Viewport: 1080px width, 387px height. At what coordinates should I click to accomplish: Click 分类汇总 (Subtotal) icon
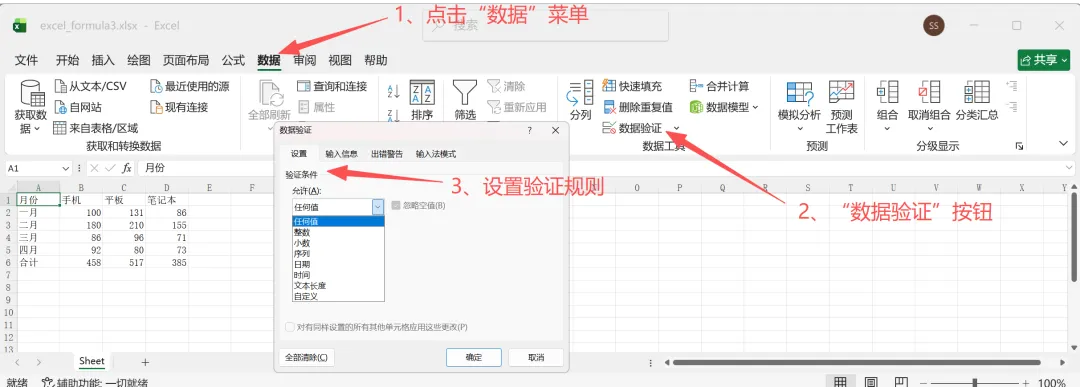coord(977,93)
